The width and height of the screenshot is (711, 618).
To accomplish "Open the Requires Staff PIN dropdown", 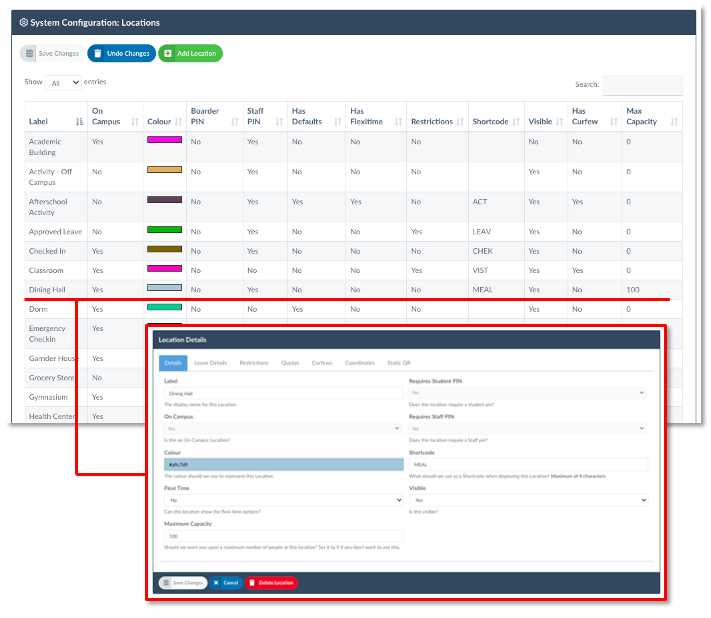I will click(x=528, y=428).
